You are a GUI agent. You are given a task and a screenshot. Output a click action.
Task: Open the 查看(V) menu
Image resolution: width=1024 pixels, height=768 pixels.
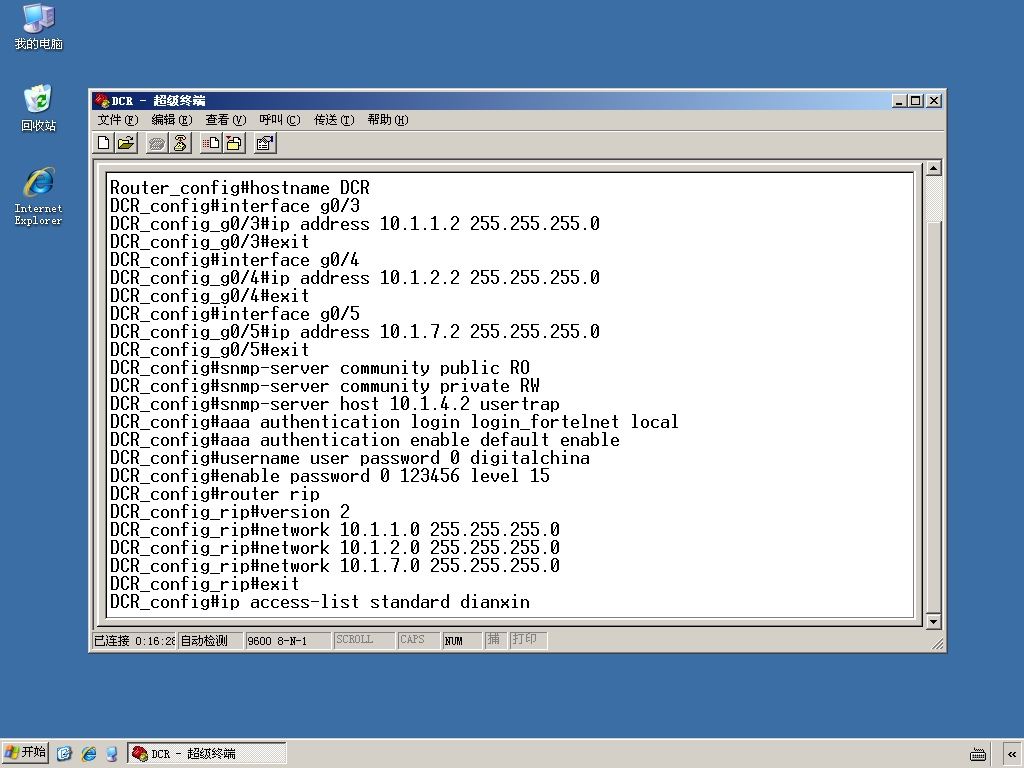coord(225,120)
